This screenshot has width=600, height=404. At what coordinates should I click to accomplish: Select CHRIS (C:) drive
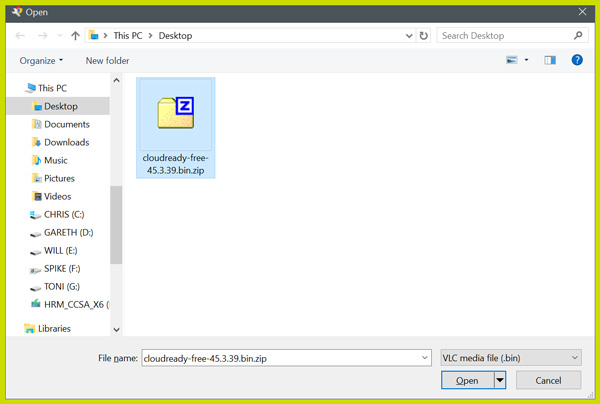point(57,214)
